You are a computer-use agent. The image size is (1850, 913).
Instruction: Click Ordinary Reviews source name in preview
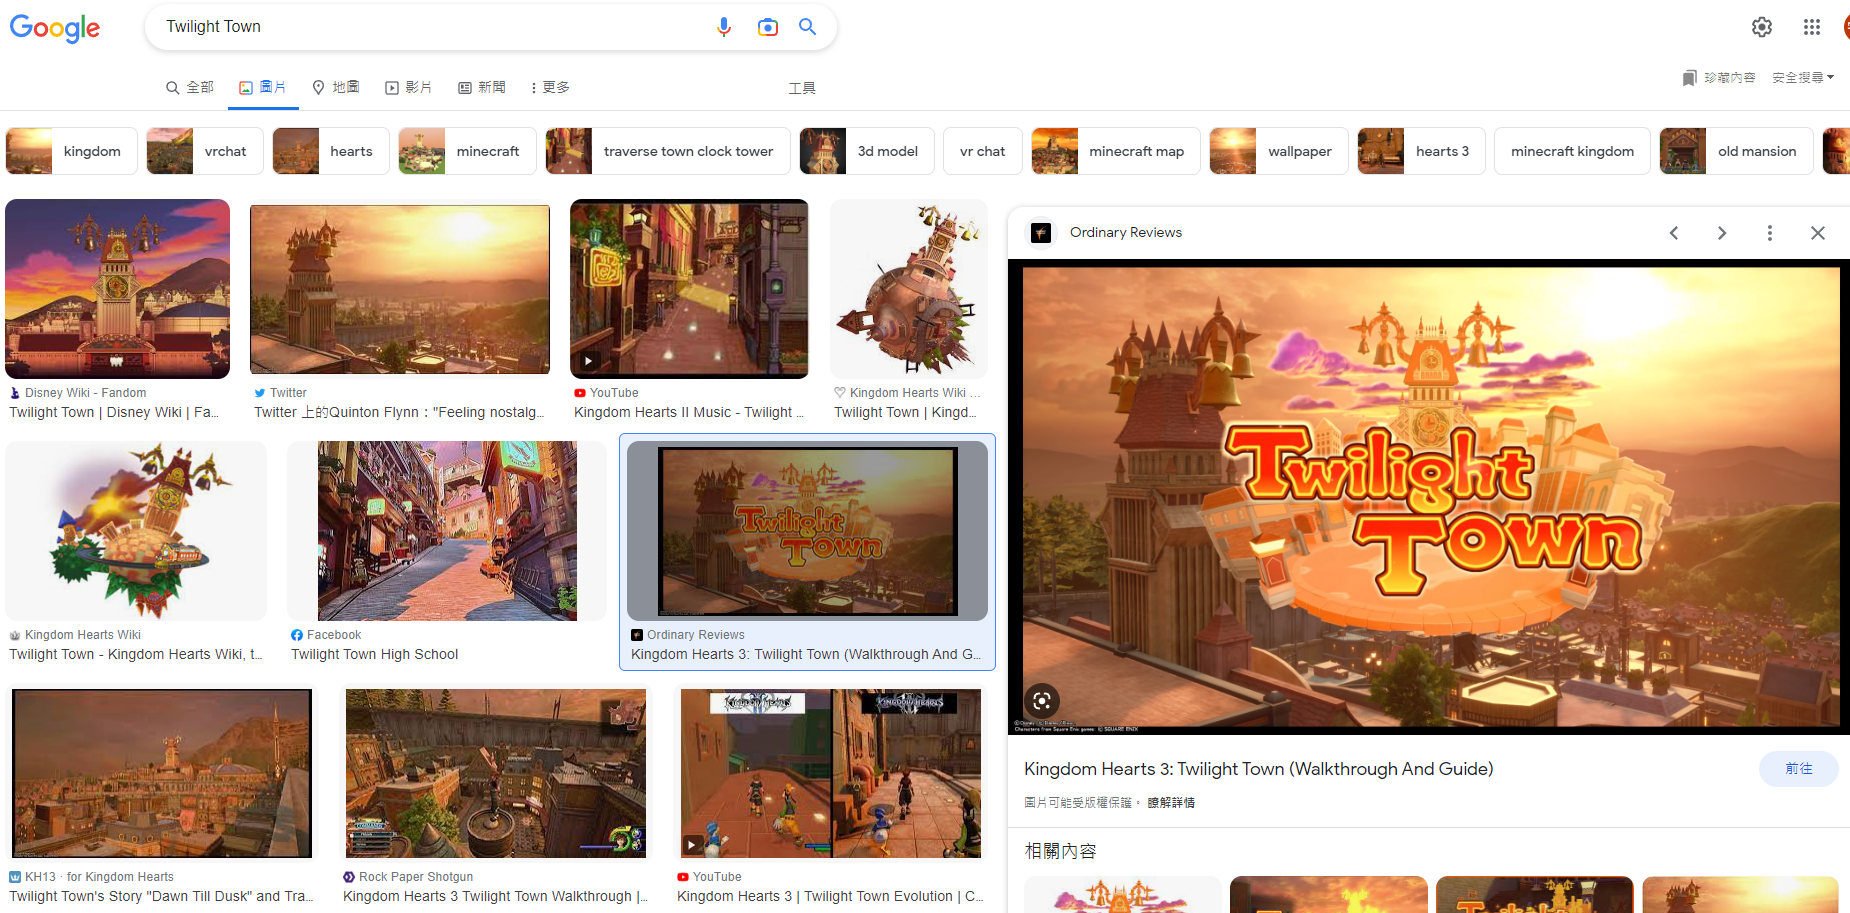point(1126,233)
